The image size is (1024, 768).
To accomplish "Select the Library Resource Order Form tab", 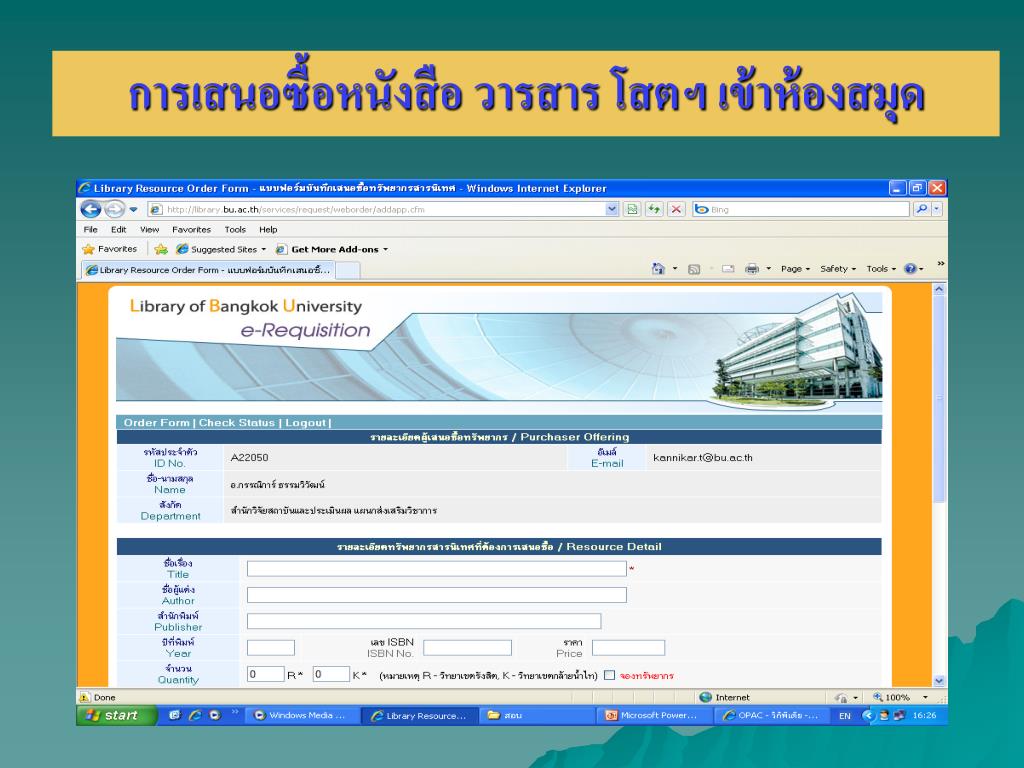I will (x=208, y=270).
